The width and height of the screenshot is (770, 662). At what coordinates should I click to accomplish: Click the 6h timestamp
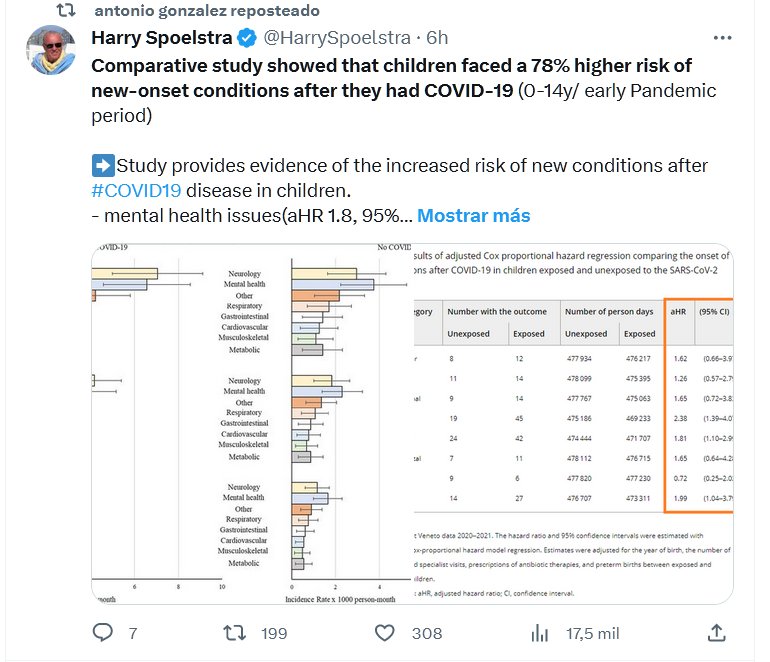tap(437, 39)
